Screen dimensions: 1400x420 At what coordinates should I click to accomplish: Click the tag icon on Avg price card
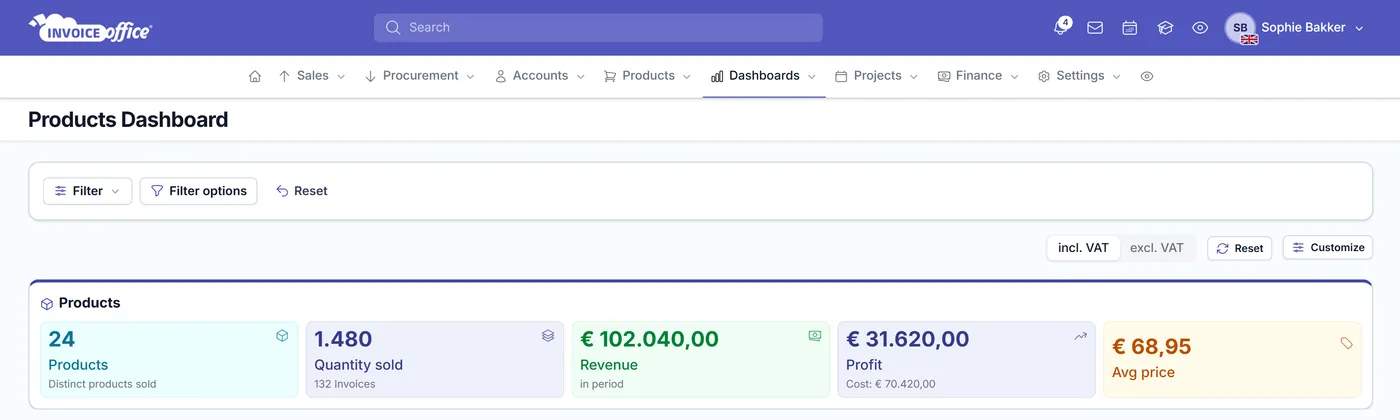[1346, 343]
